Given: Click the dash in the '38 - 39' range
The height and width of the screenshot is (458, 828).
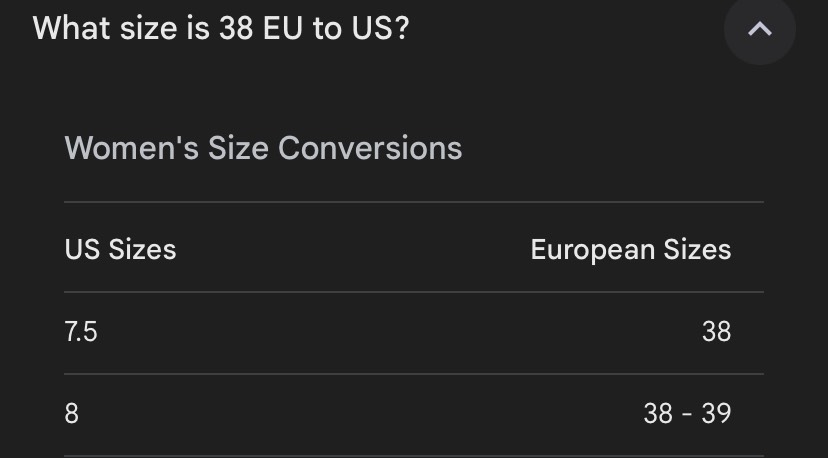Looking at the screenshot, I should point(687,414).
